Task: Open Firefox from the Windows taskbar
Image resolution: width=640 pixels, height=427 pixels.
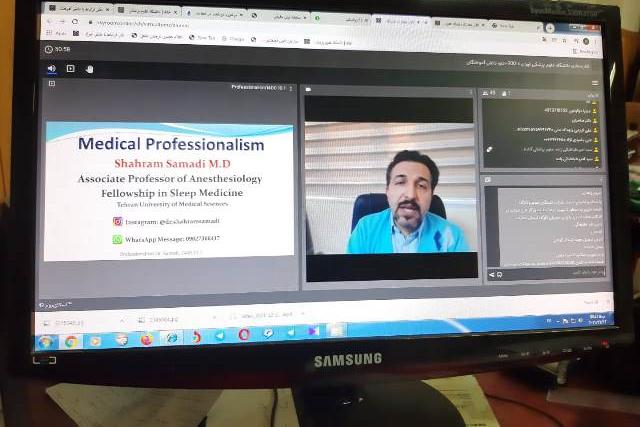Action: (x=146, y=338)
